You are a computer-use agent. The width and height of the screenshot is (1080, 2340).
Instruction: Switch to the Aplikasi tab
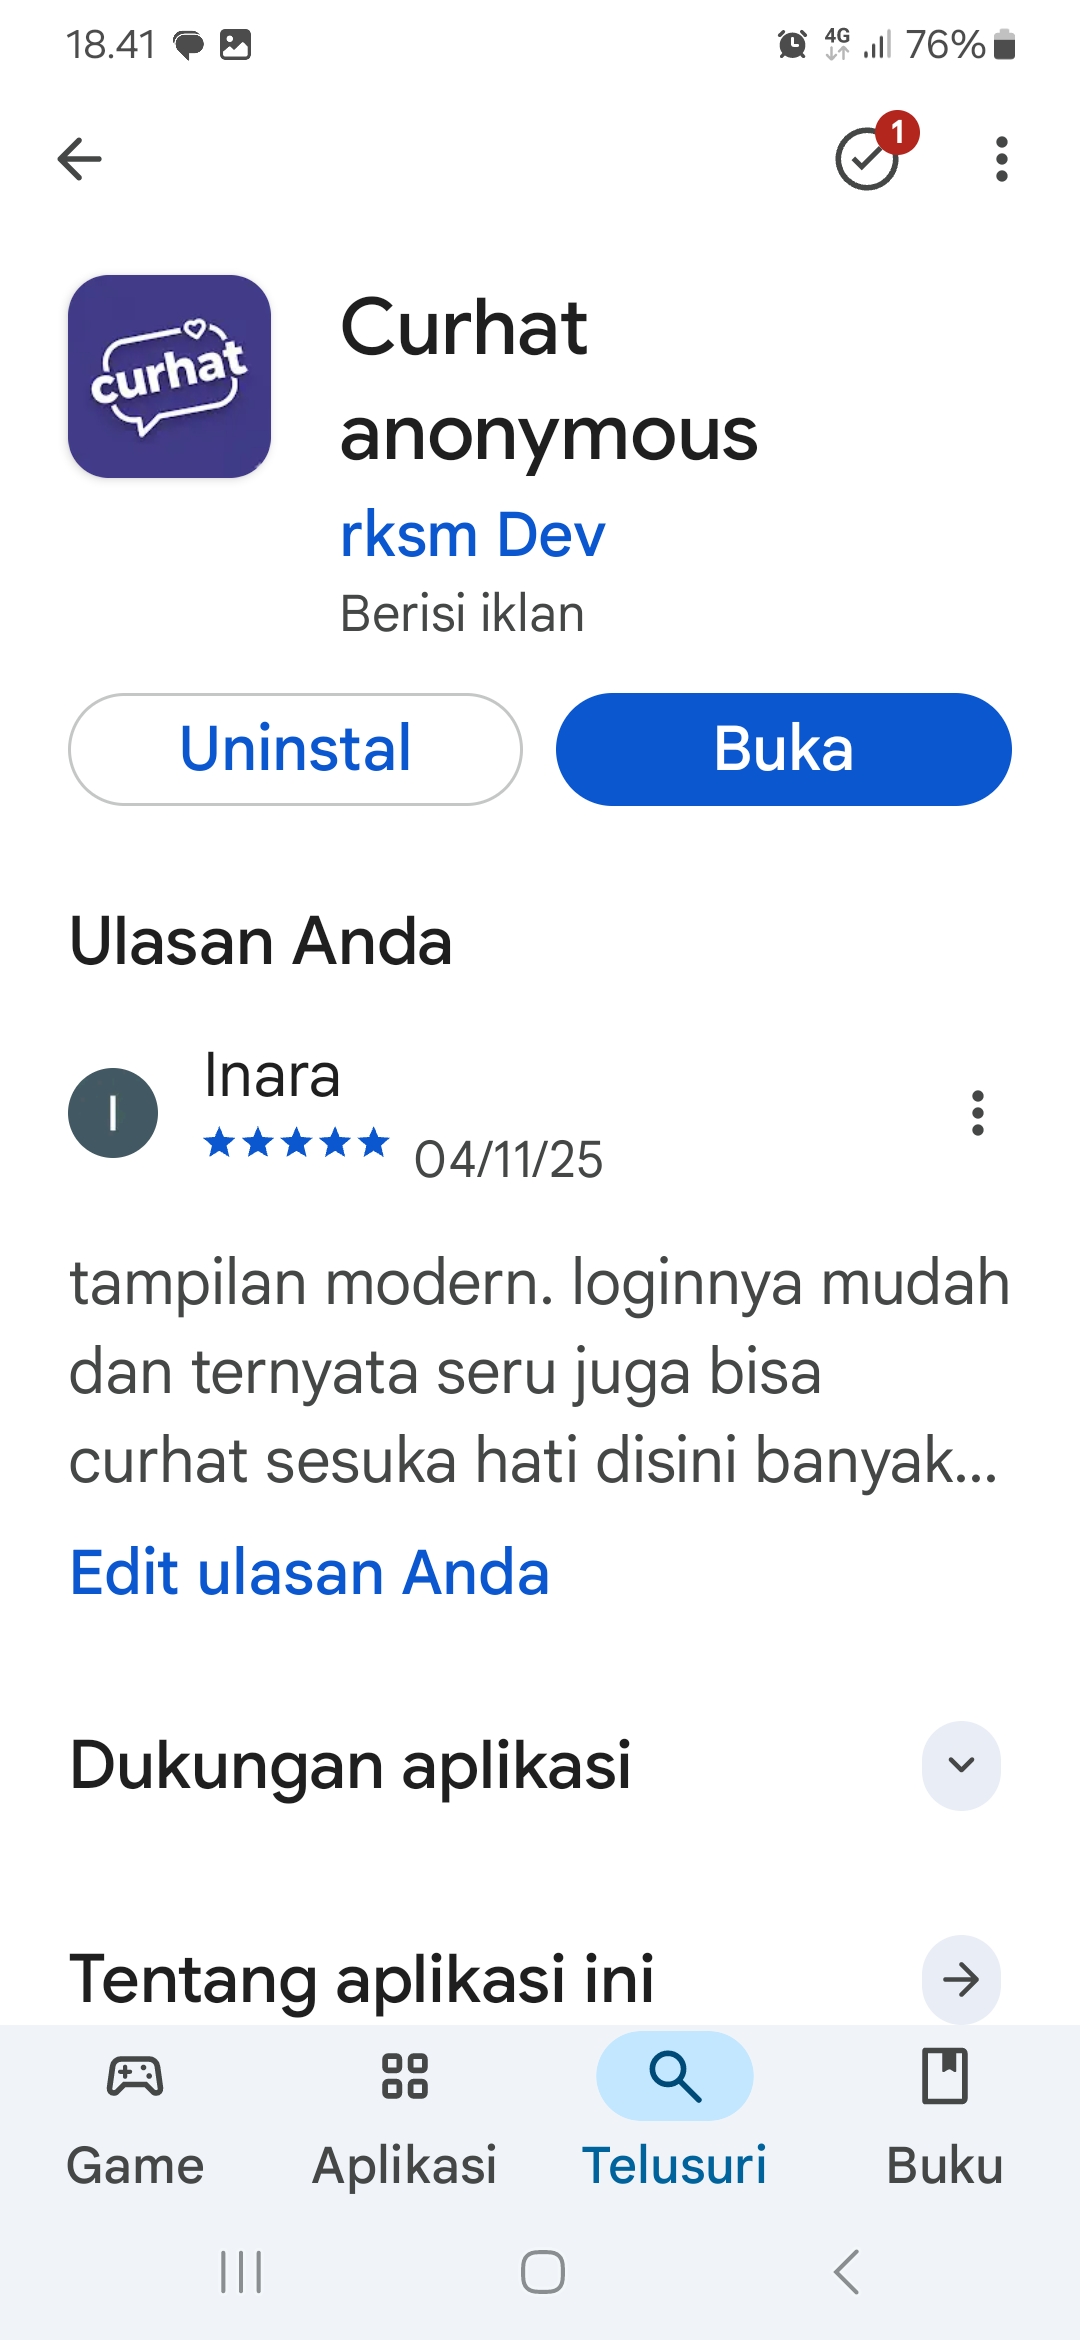click(405, 2117)
